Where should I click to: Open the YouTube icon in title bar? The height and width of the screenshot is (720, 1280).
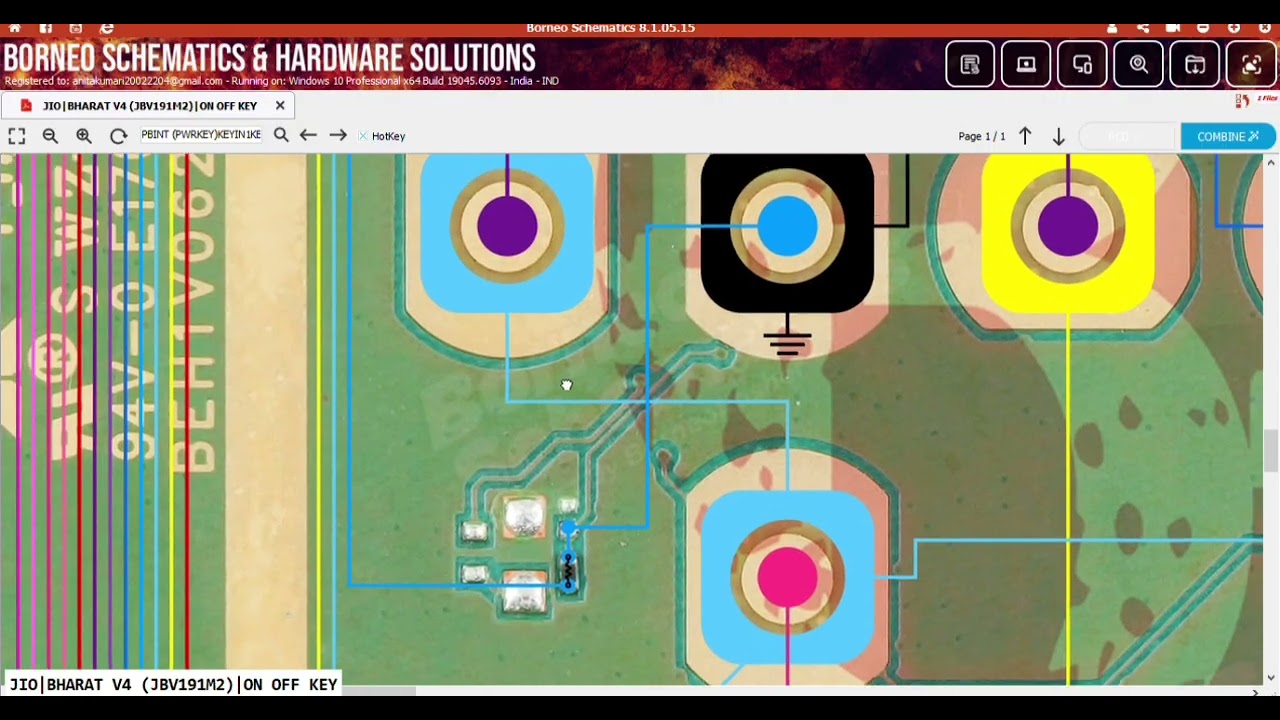tap(76, 28)
